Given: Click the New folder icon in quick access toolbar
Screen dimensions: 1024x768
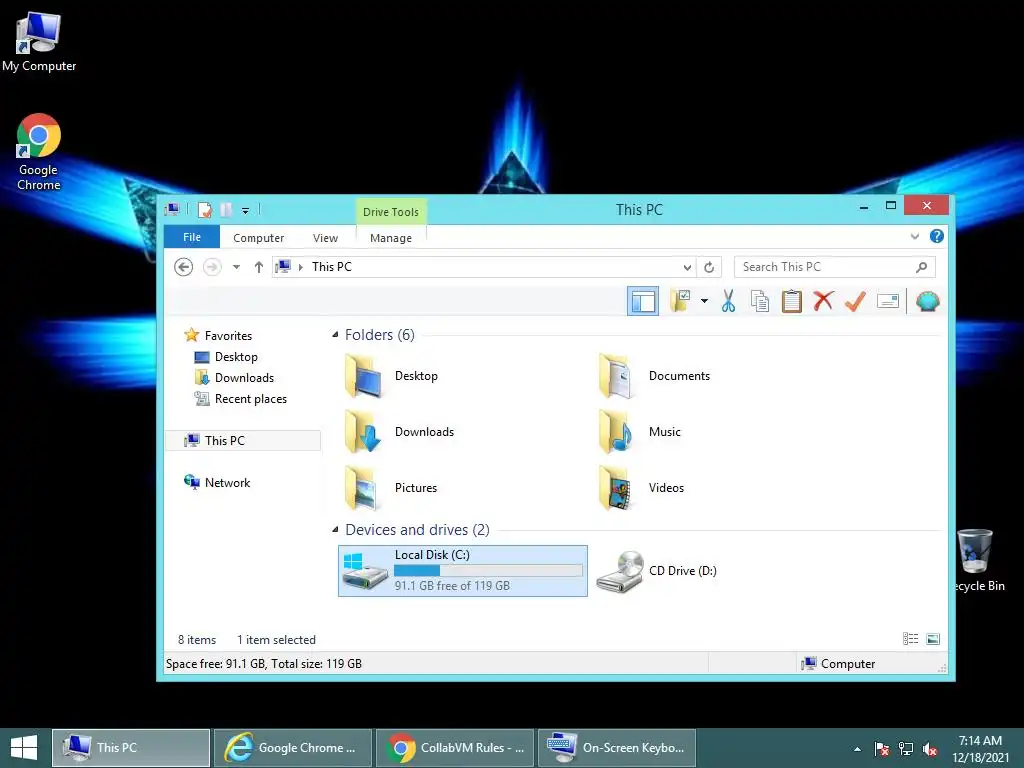Looking at the screenshot, I should pyautogui.click(x=226, y=210).
